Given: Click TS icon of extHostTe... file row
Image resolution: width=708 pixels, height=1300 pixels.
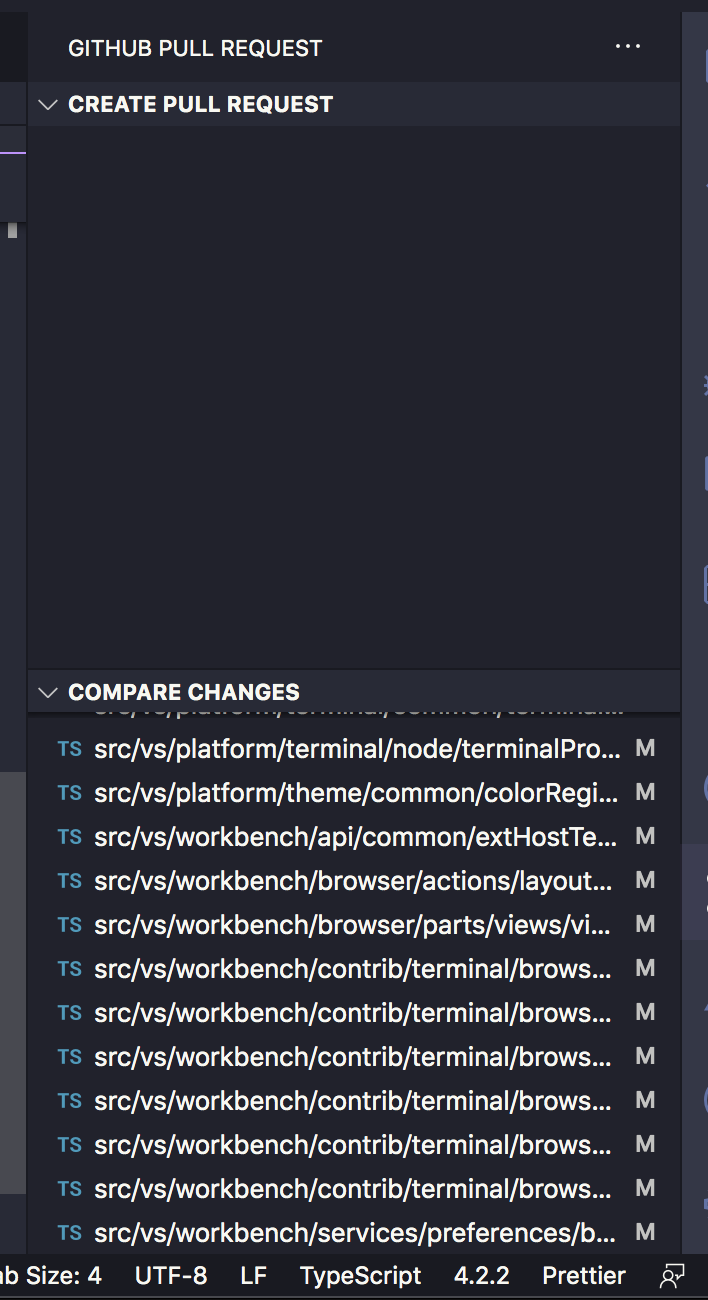Looking at the screenshot, I should 69,837.
